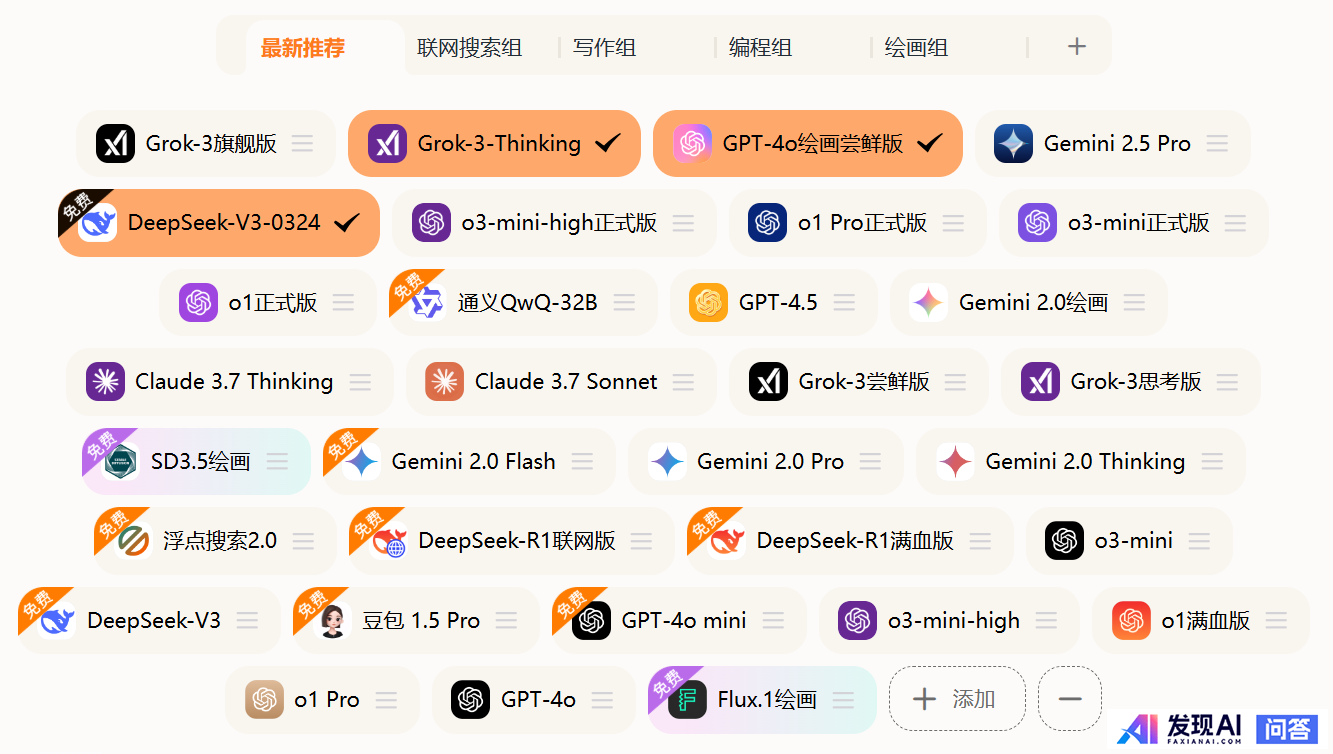Click the 通义QwQ-32B label
Viewport: 1333px width, 754px height.
point(527,302)
